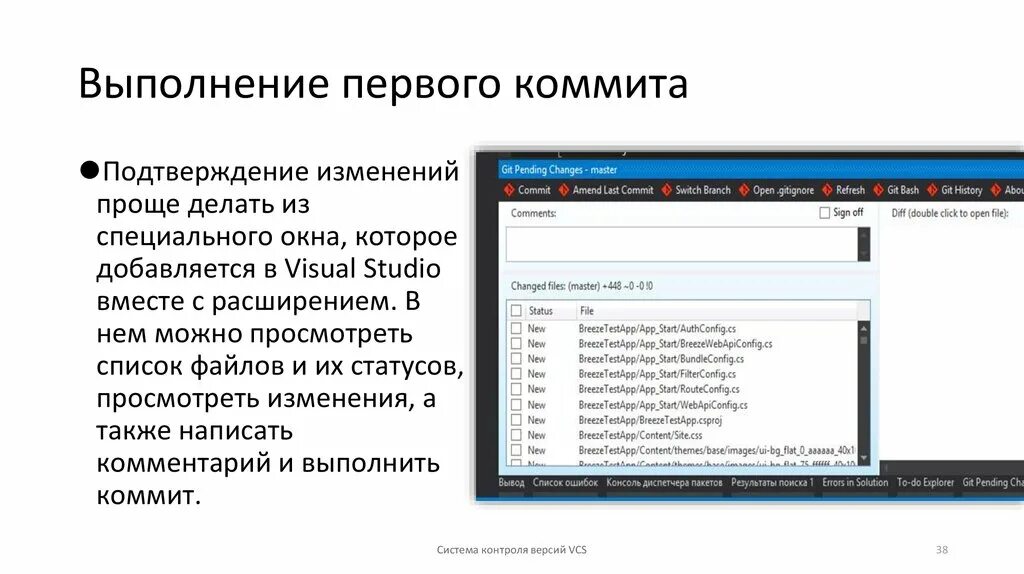
Task: Click the Git Pending Changes - master title bar
Action: click(761, 170)
